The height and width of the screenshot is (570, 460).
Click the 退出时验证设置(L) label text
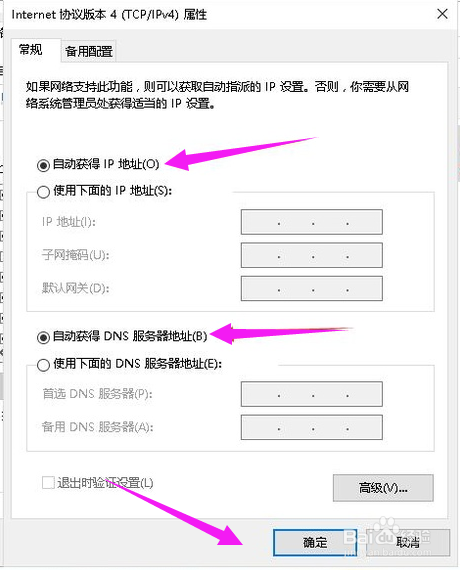pos(105,483)
